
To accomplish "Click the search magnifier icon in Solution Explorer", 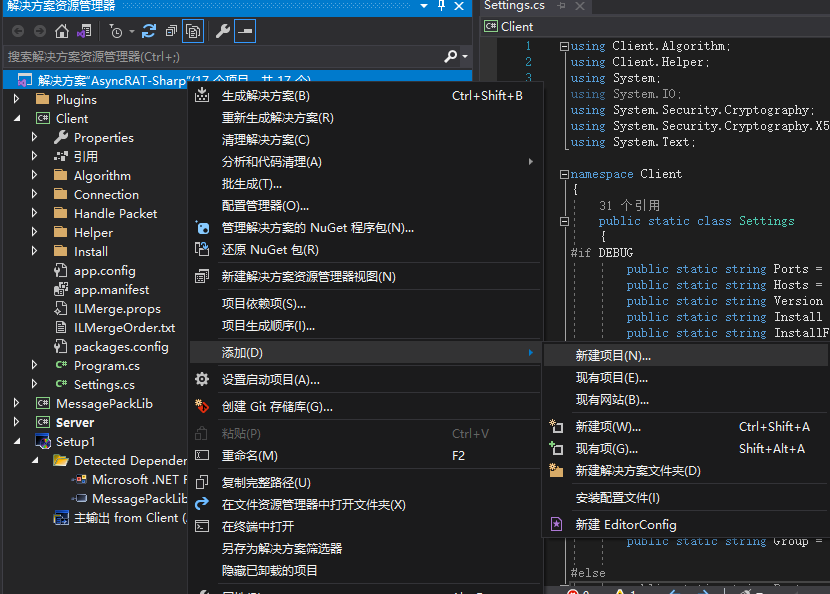I will tap(451, 56).
